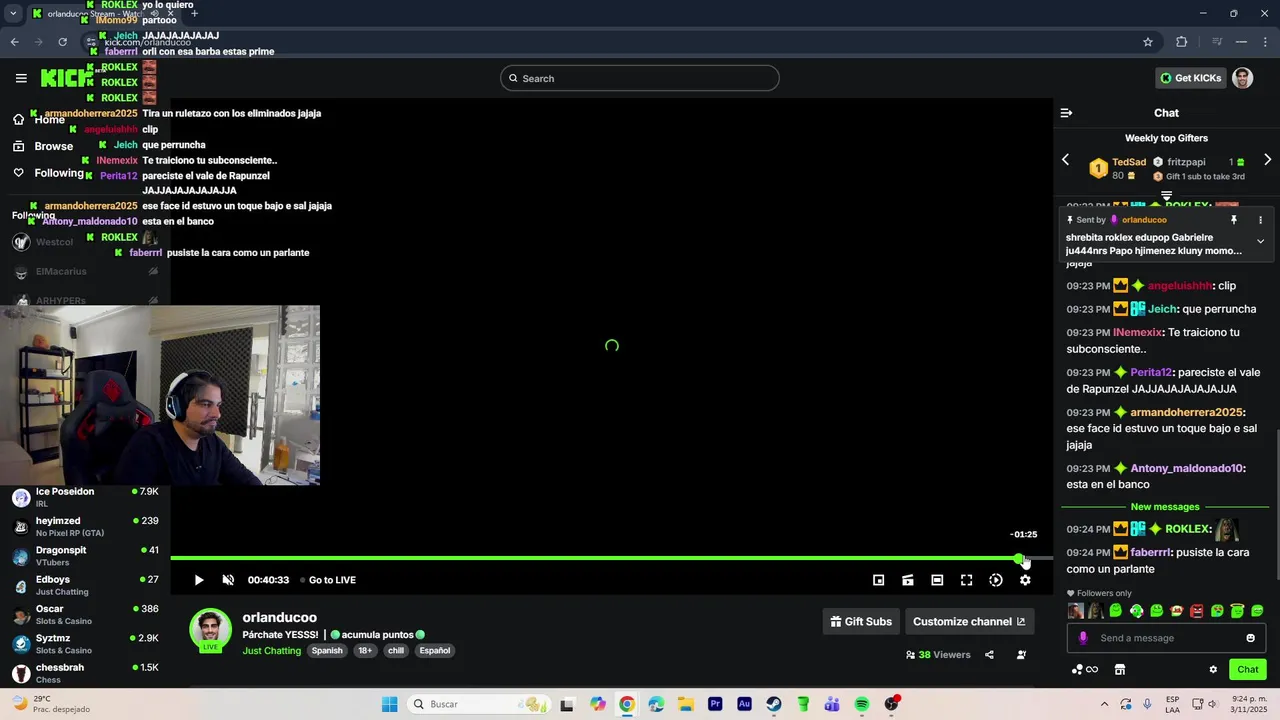Viewport: 1280px width, 720px height.
Task: Click the Get KICKs button
Action: 1189,78
